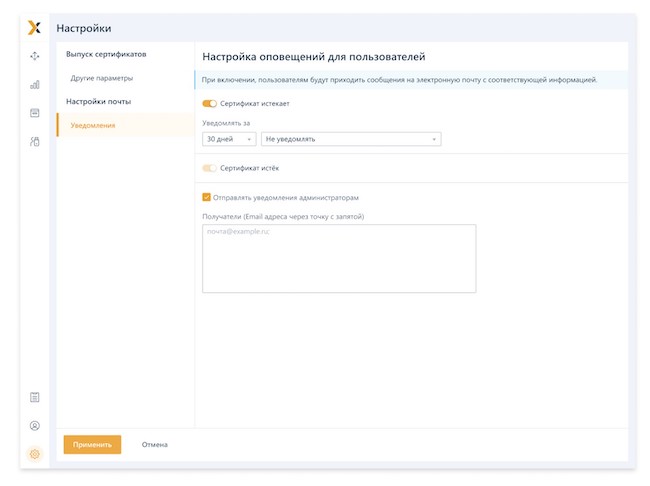Screen dimensions: 650x486
Task: Open the four-arrow move icon in sidebar
Action: (x=35, y=57)
